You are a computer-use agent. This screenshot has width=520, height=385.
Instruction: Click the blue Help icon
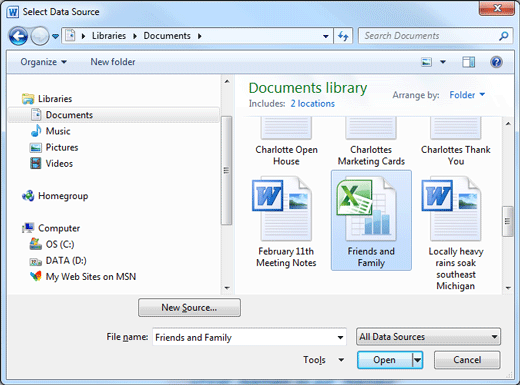point(496,62)
